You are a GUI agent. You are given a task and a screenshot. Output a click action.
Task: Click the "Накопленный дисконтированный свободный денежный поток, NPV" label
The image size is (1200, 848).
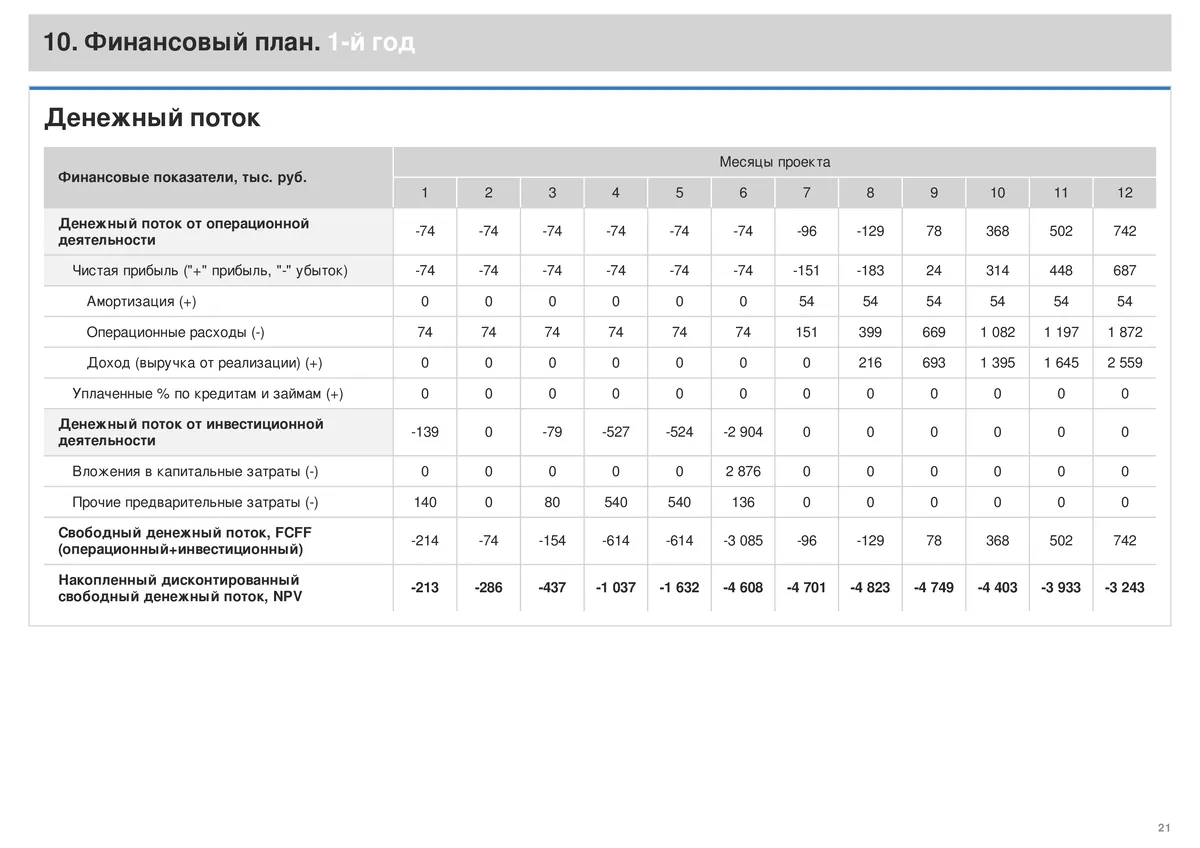tap(180, 588)
